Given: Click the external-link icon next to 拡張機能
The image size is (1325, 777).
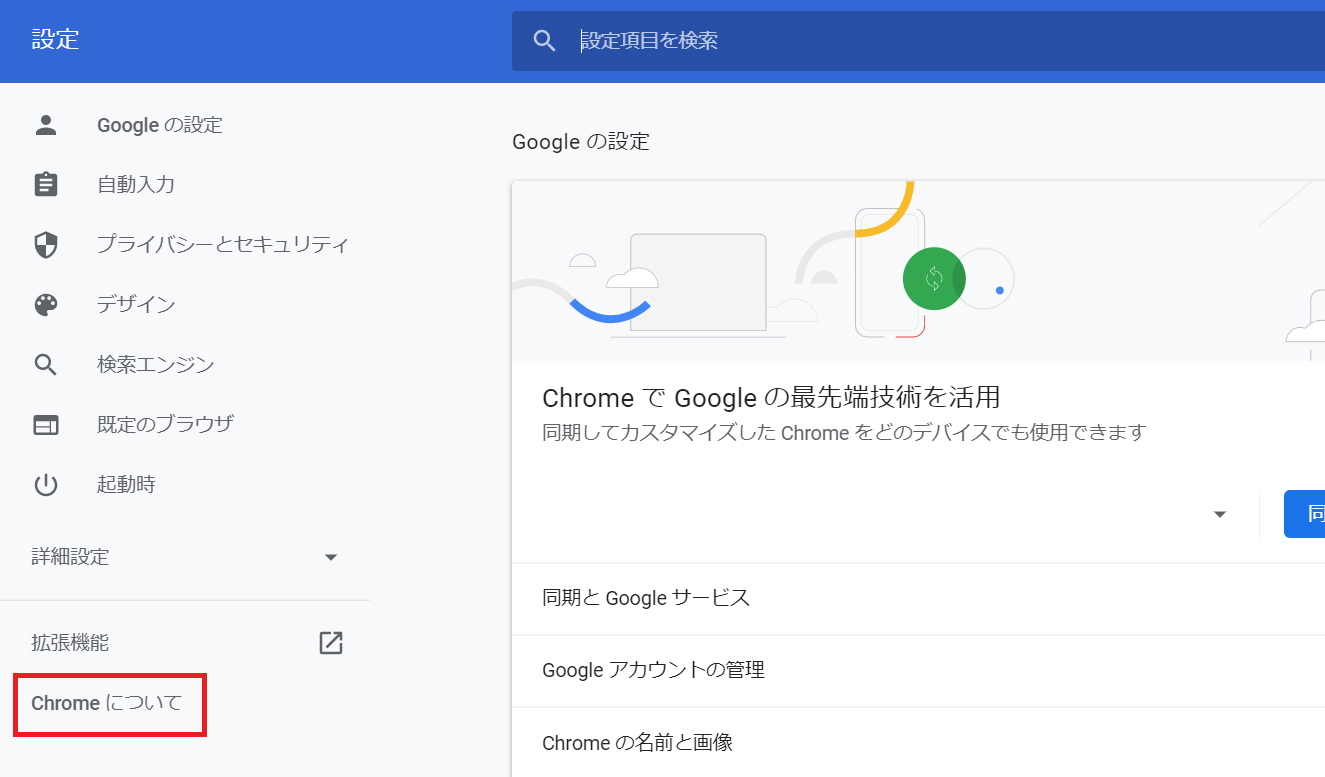Looking at the screenshot, I should pyautogui.click(x=331, y=643).
